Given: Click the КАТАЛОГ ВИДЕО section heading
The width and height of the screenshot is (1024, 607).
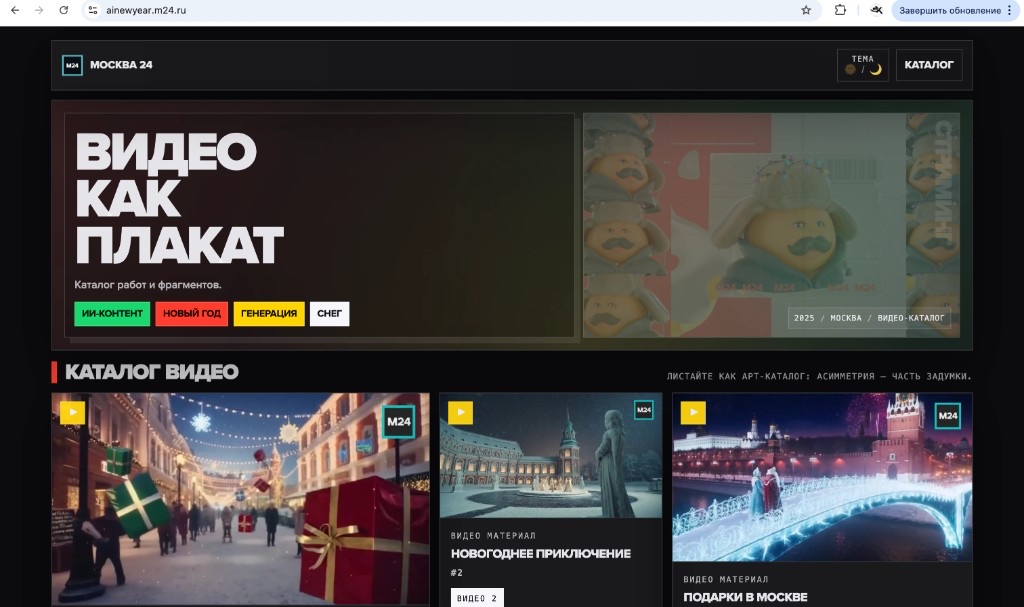Looking at the screenshot, I should (x=152, y=372).
